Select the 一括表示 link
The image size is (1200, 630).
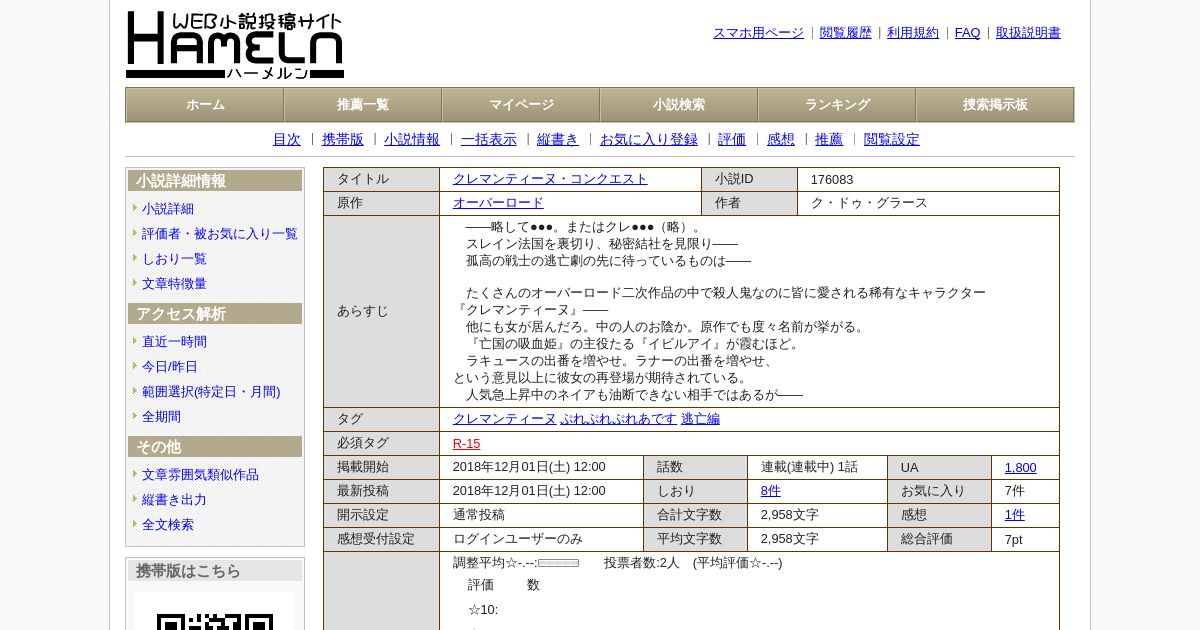tap(489, 140)
